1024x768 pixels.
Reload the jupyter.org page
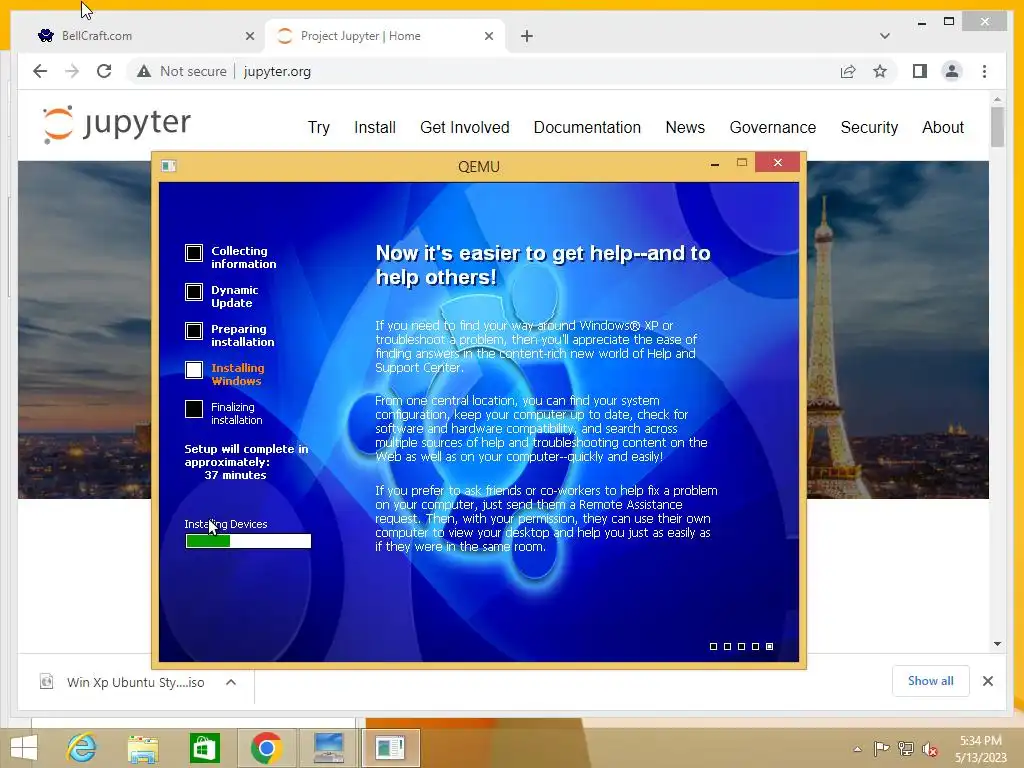click(104, 71)
